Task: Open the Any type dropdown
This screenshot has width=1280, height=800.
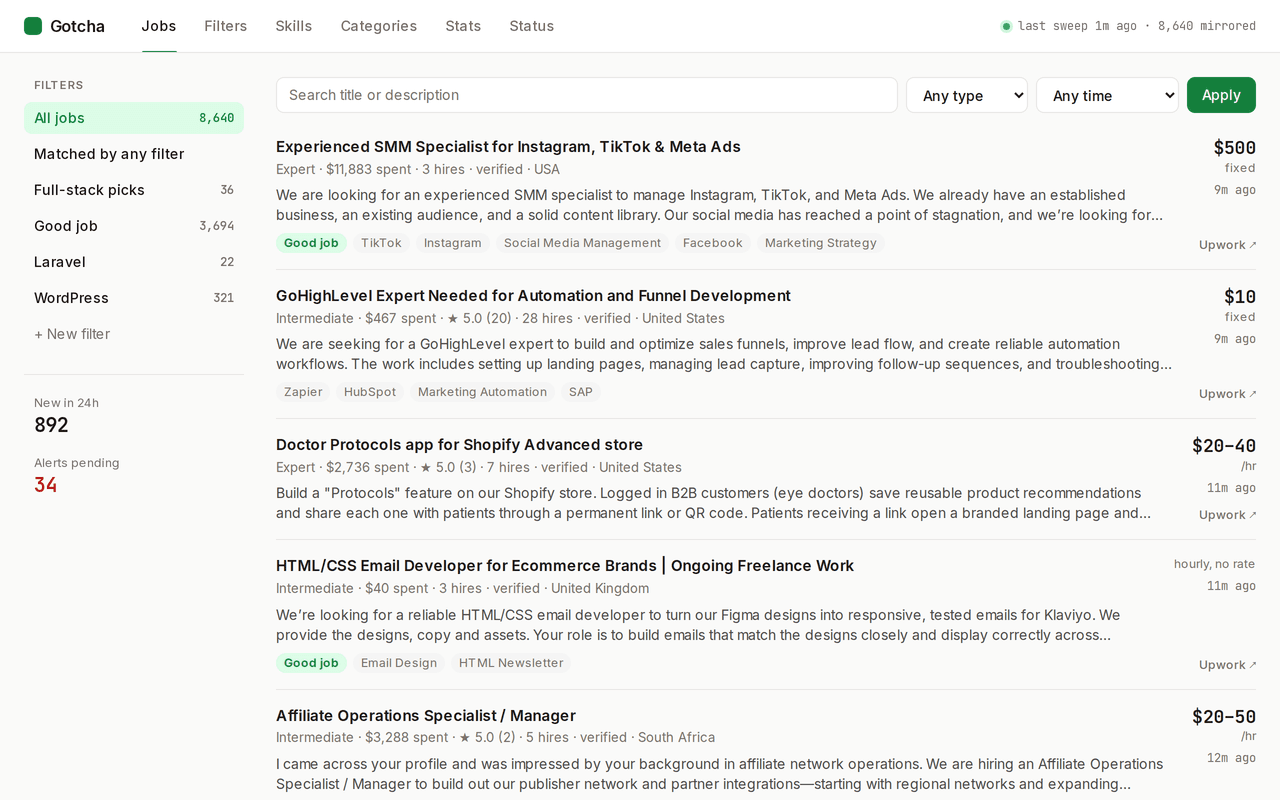Action: pyautogui.click(x=967, y=95)
